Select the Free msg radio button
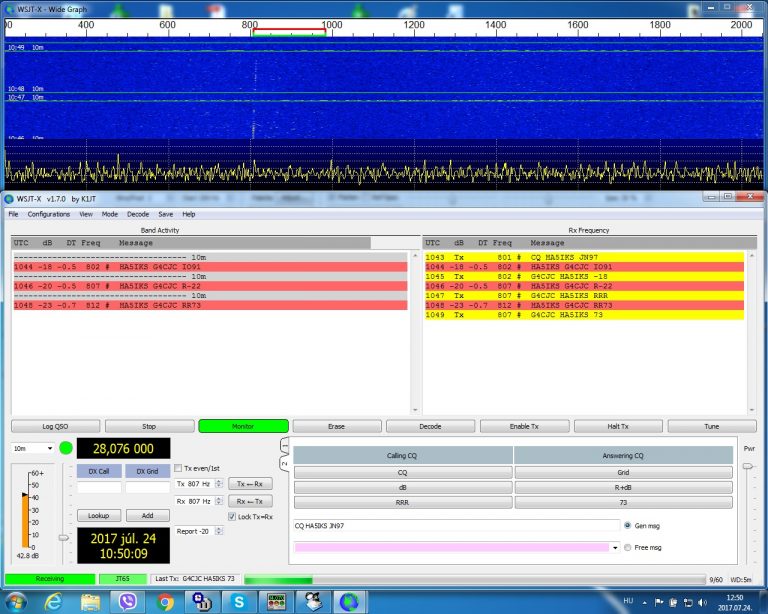The image size is (768, 614). pos(627,547)
